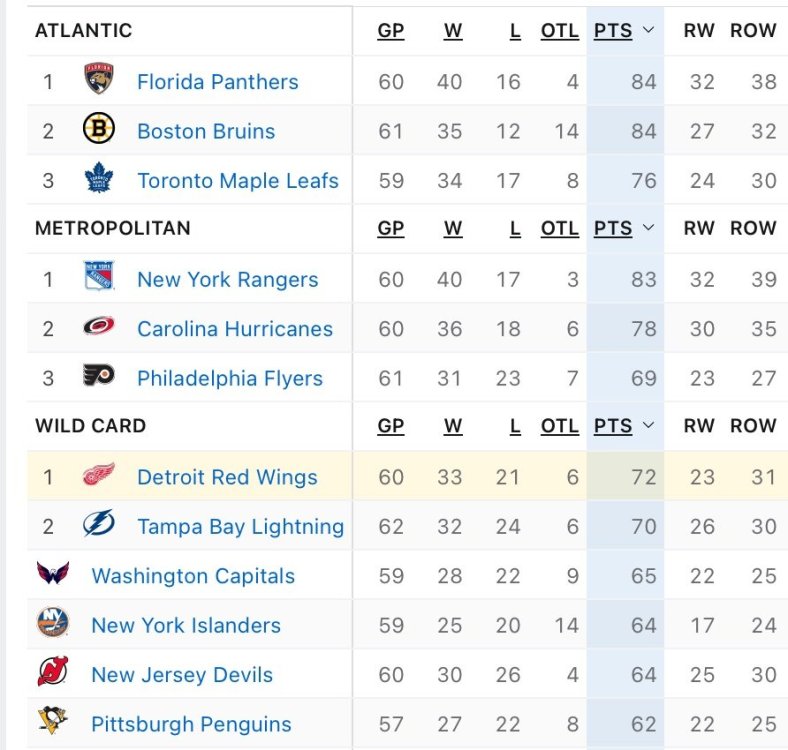This screenshot has height=750, width=788.
Task: Click the New York Rangers logo
Action: click(99, 278)
